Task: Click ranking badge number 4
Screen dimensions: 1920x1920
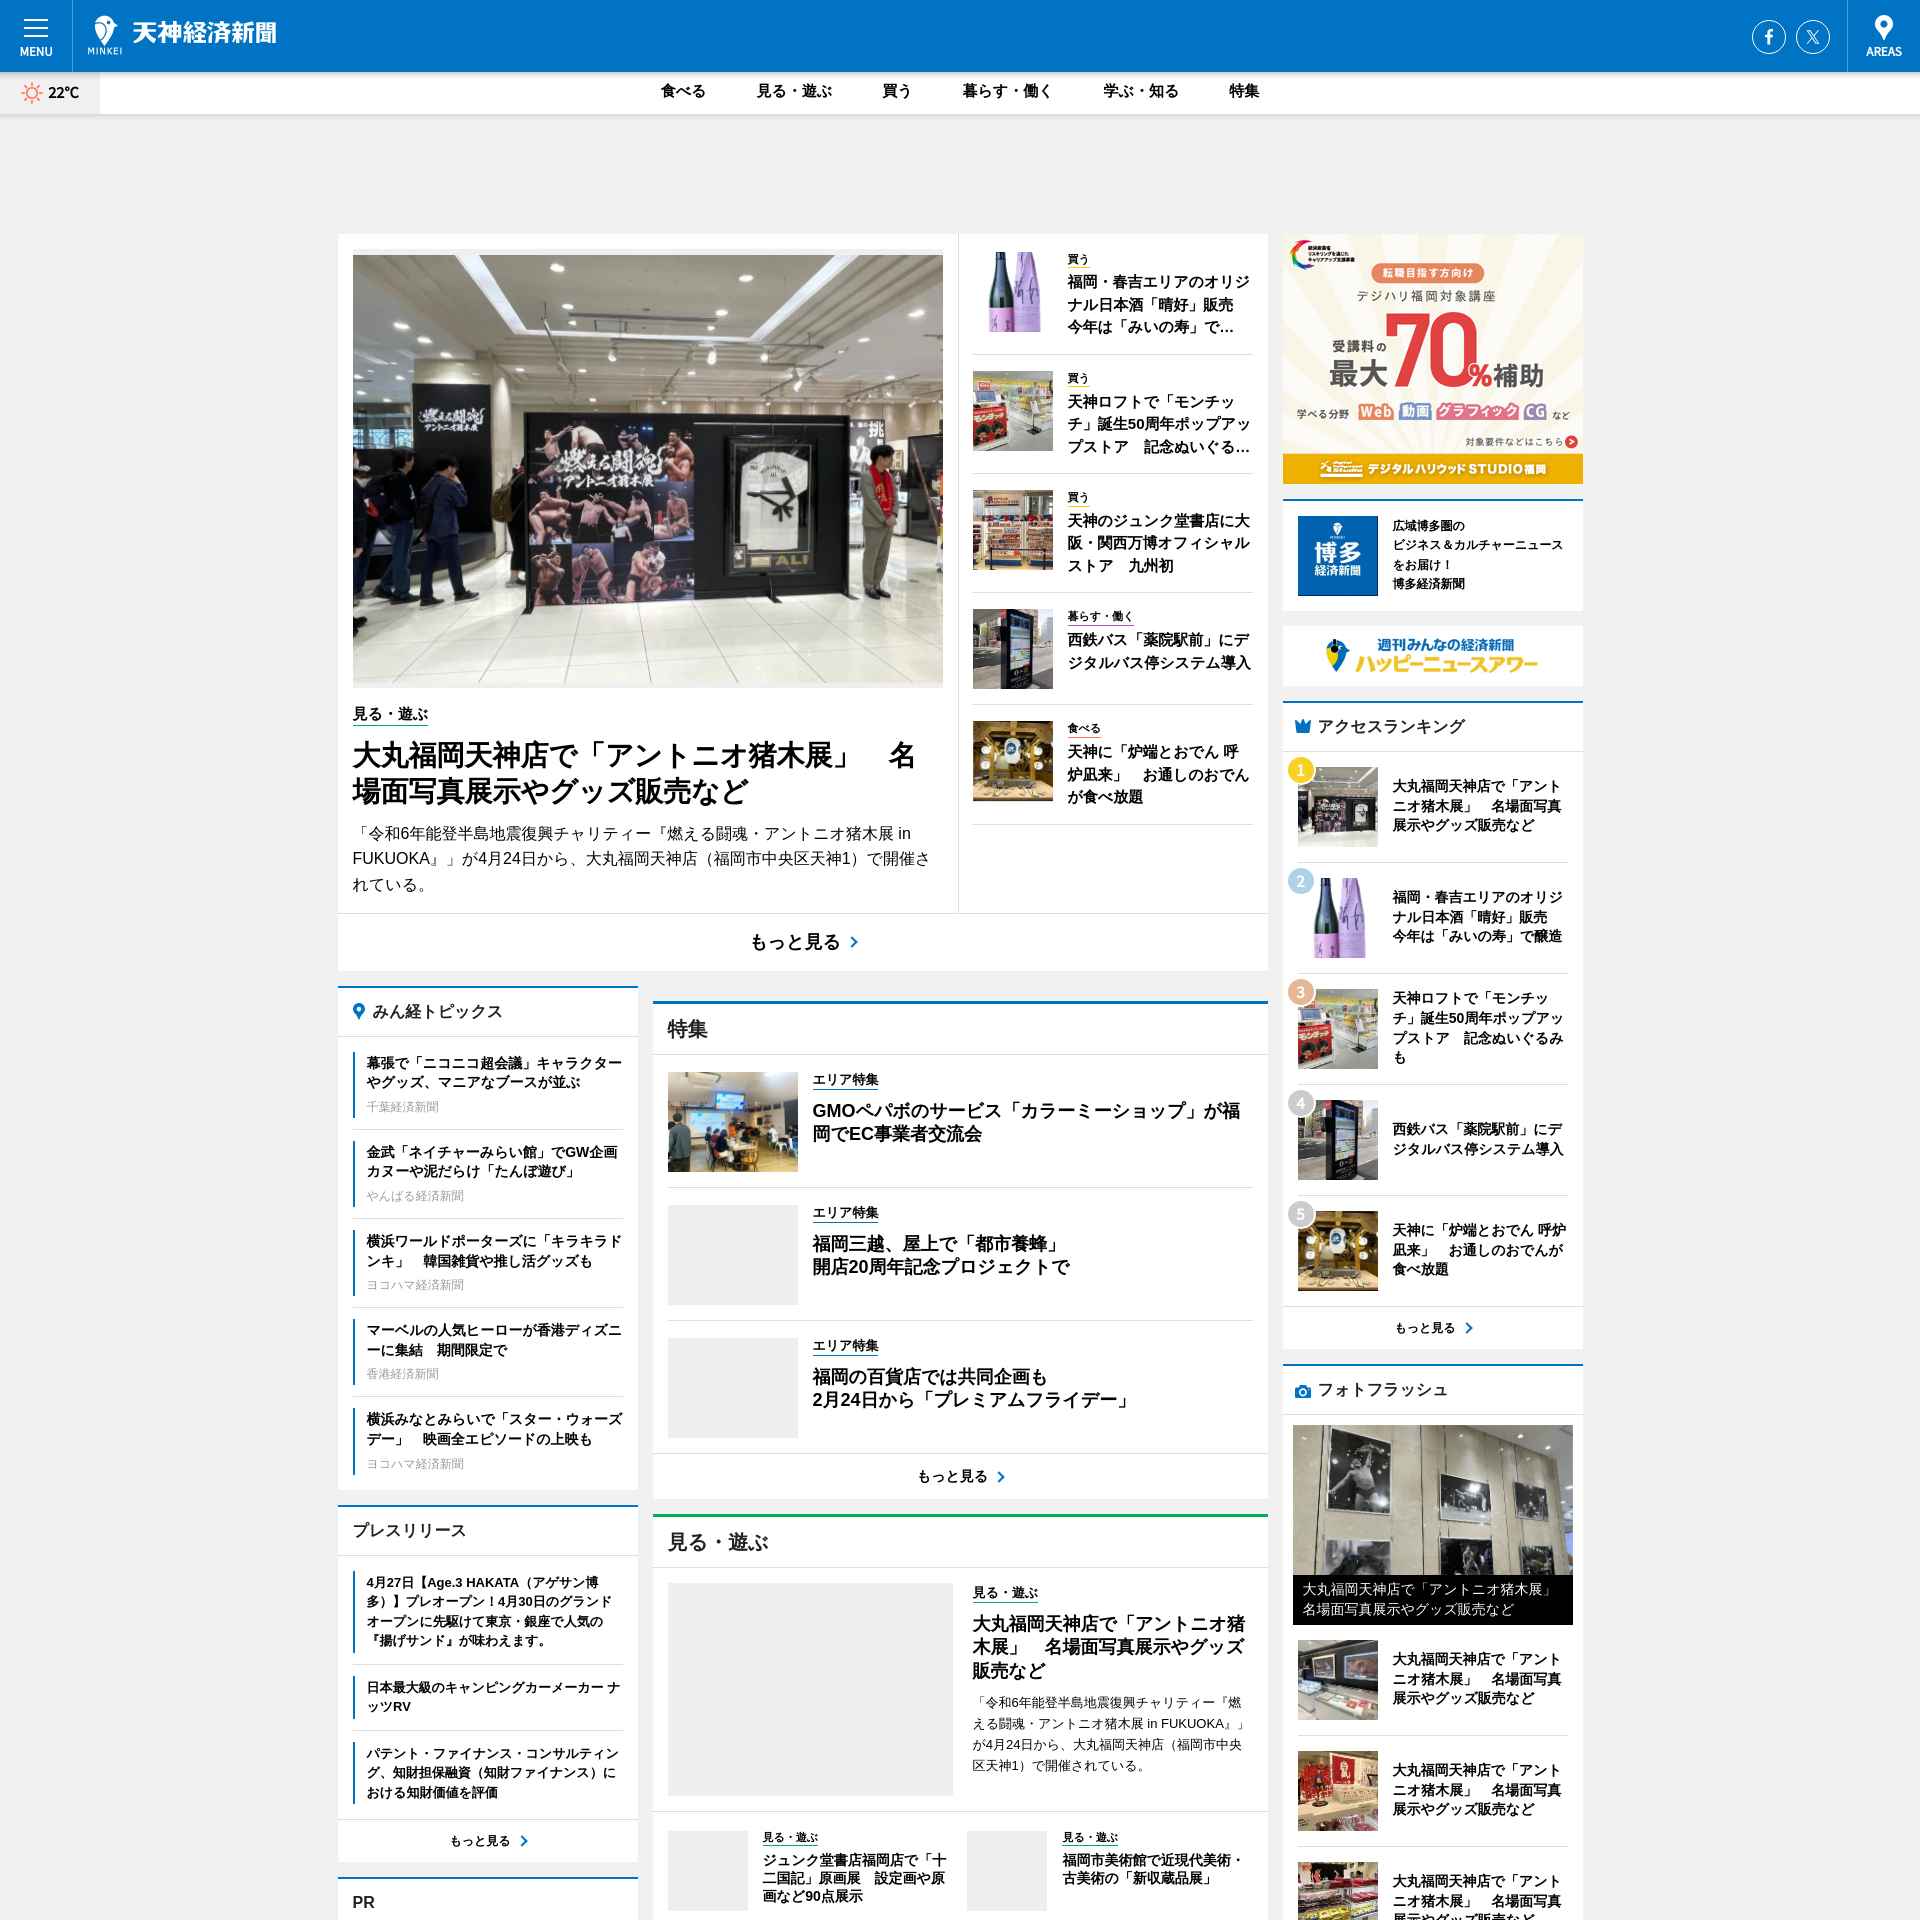Action: pos(1300,1103)
